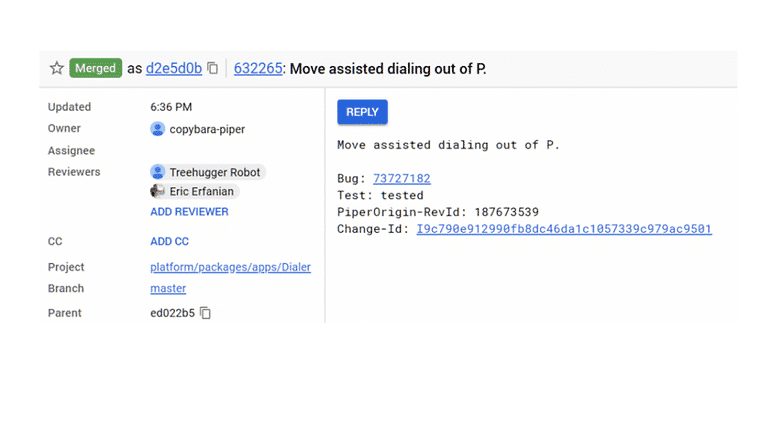Open the d2e5d0b commit link
Image resolution: width=782 pixels, height=429 pixels.
coord(174,68)
